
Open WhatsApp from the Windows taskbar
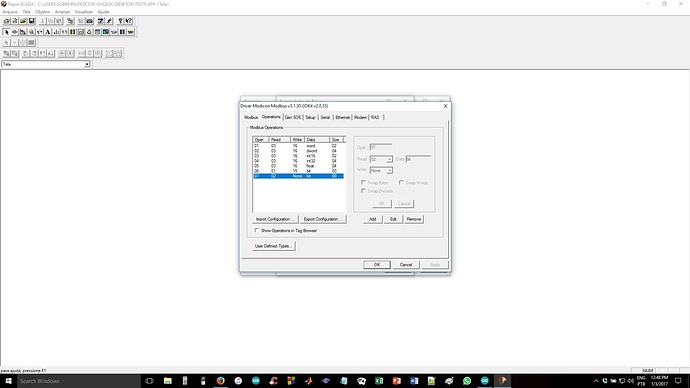[x=467, y=381]
